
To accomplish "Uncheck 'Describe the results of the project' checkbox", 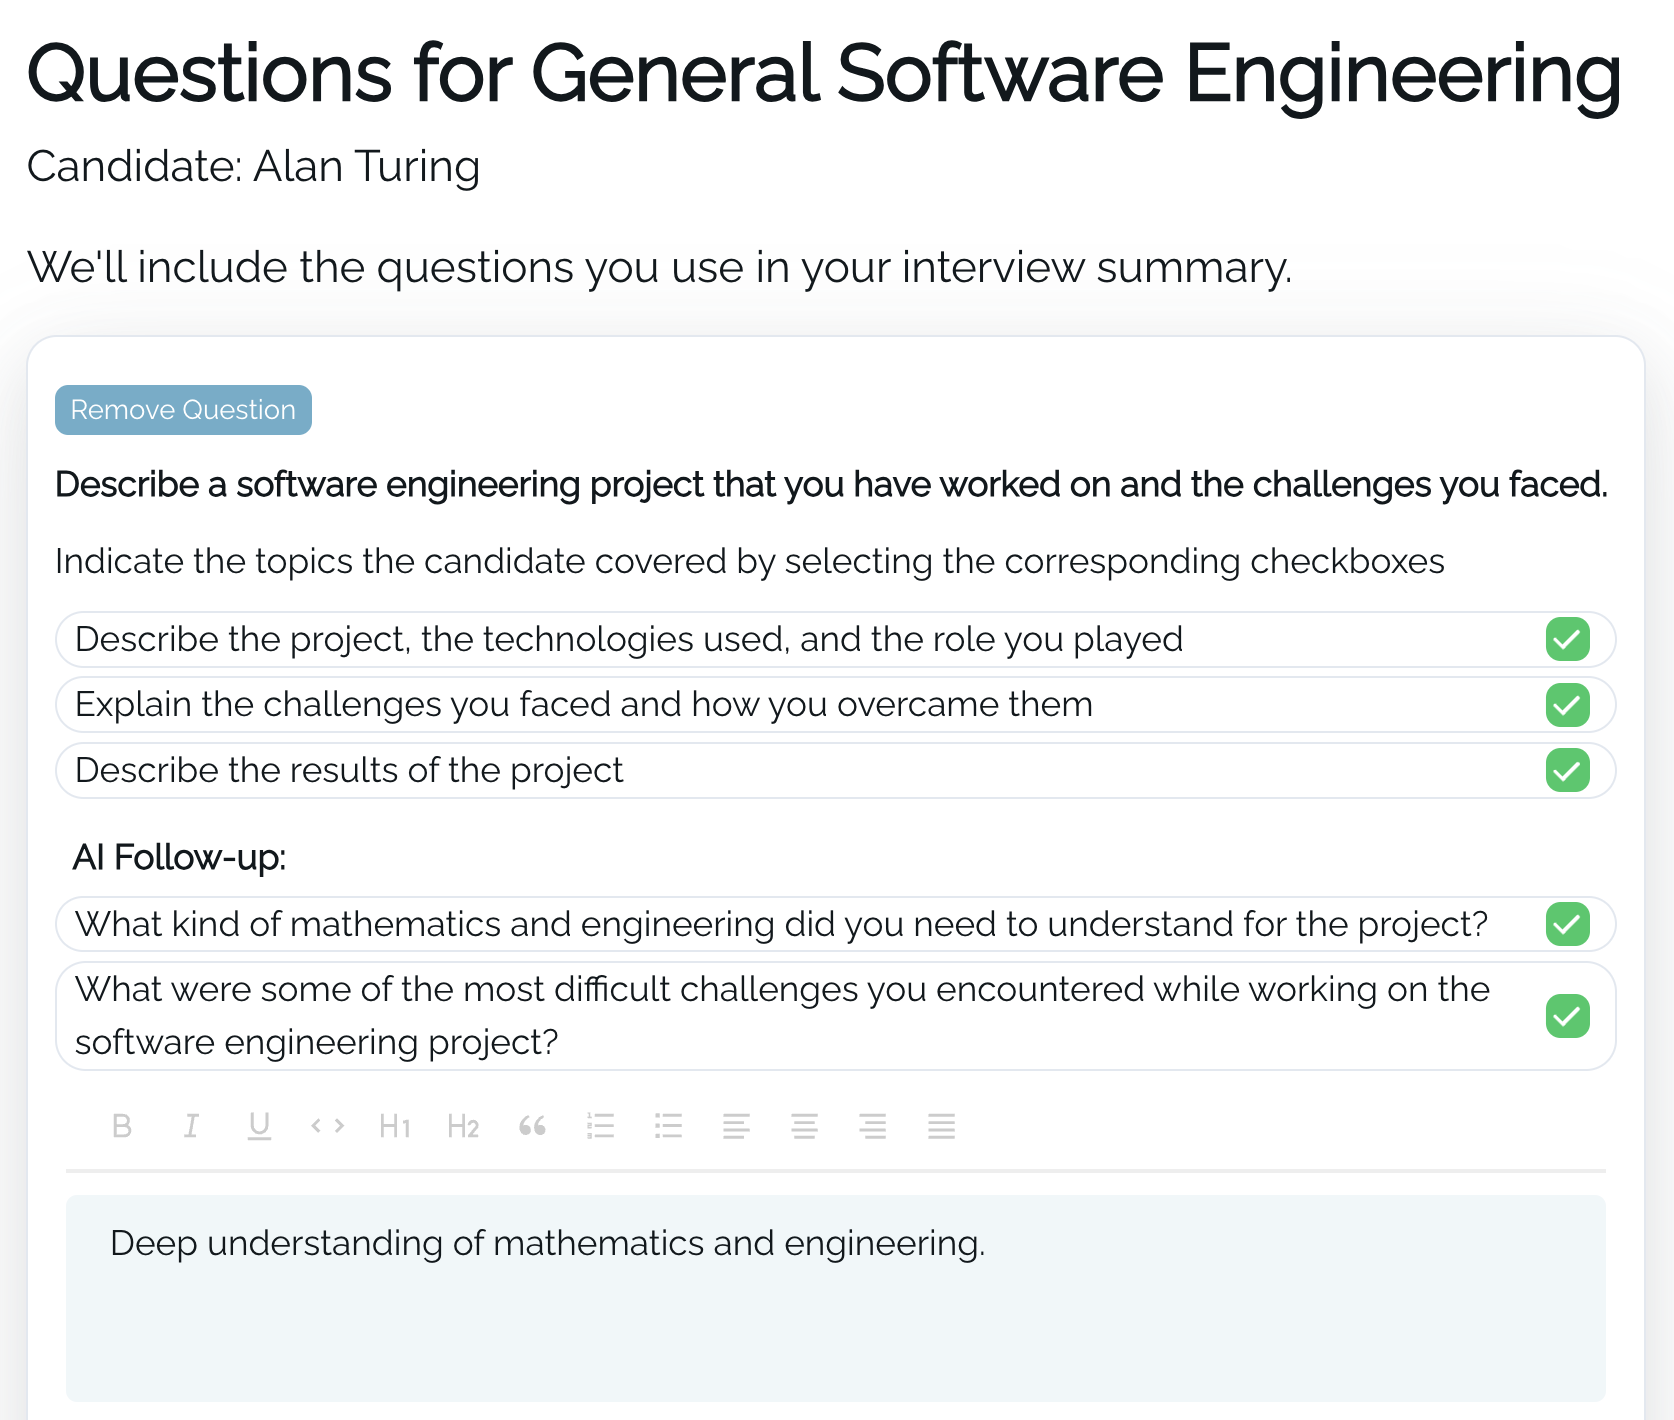I will pos(1567,770).
